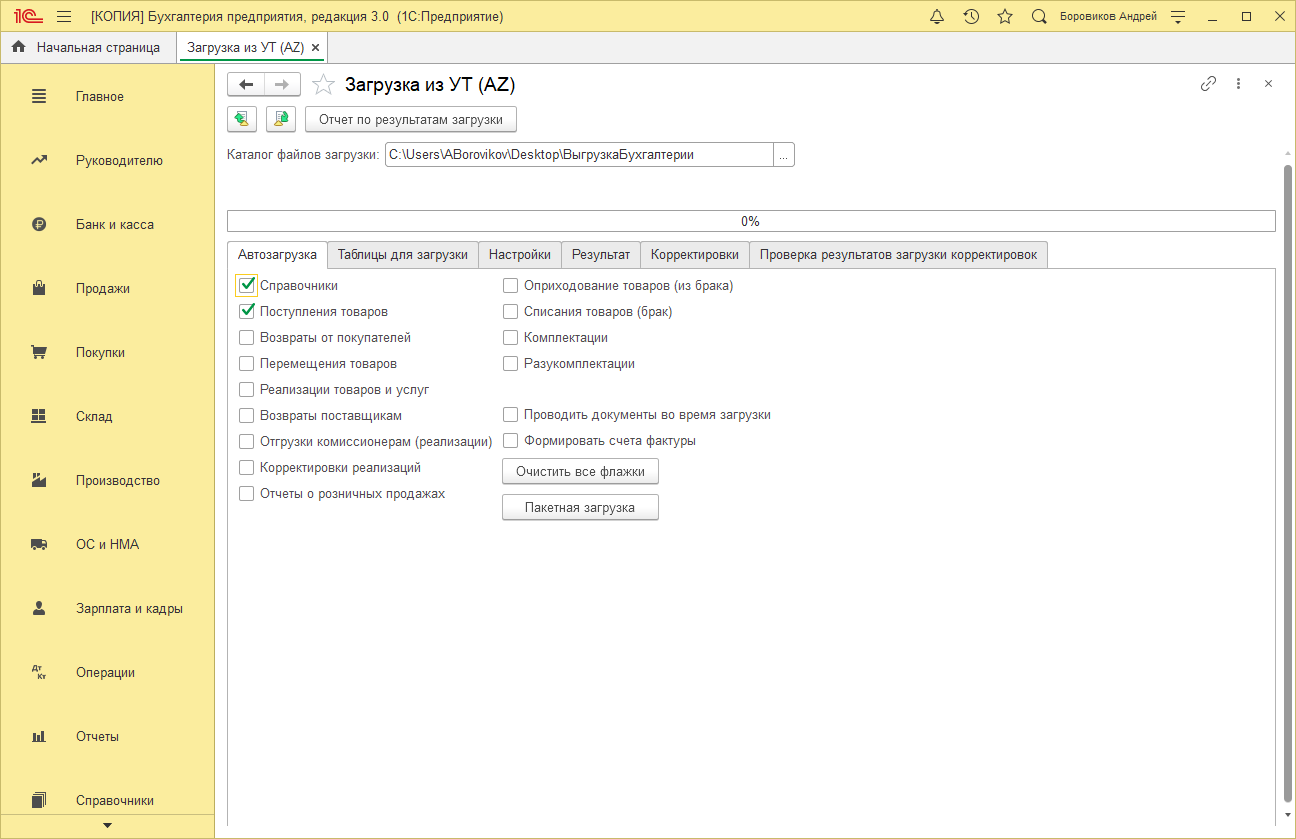Viewport: 1296px width, 839px height.
Task: Enable Возвраты от покупателей checkbox
Action: (247, 338)
